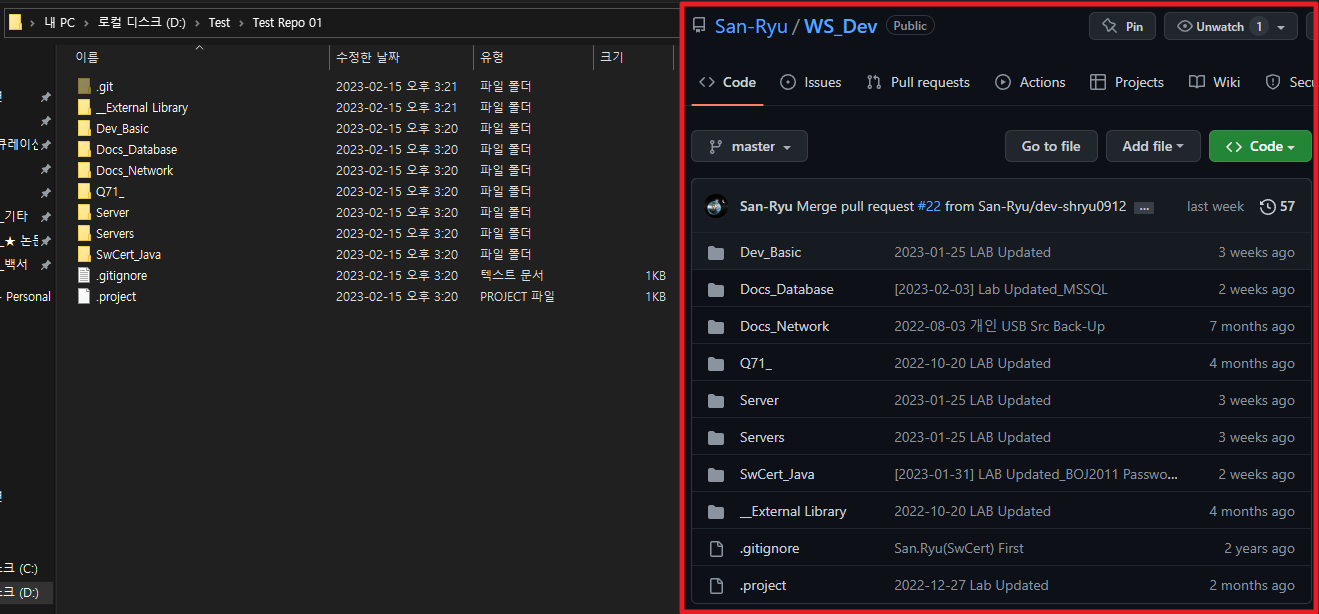This screenshot has height=614, width=1319.
Task: Switch to the Pull requests tab
Action: pos(918,82)
